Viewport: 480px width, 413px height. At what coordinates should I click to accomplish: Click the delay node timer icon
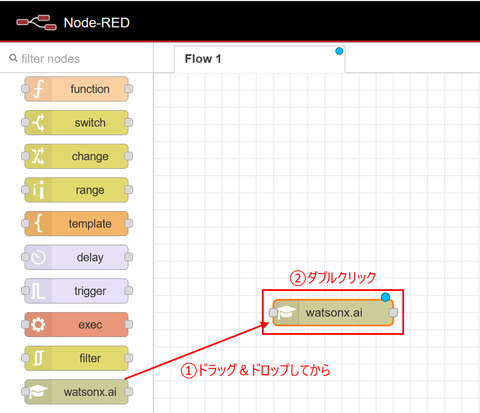(x=38, y=257)
